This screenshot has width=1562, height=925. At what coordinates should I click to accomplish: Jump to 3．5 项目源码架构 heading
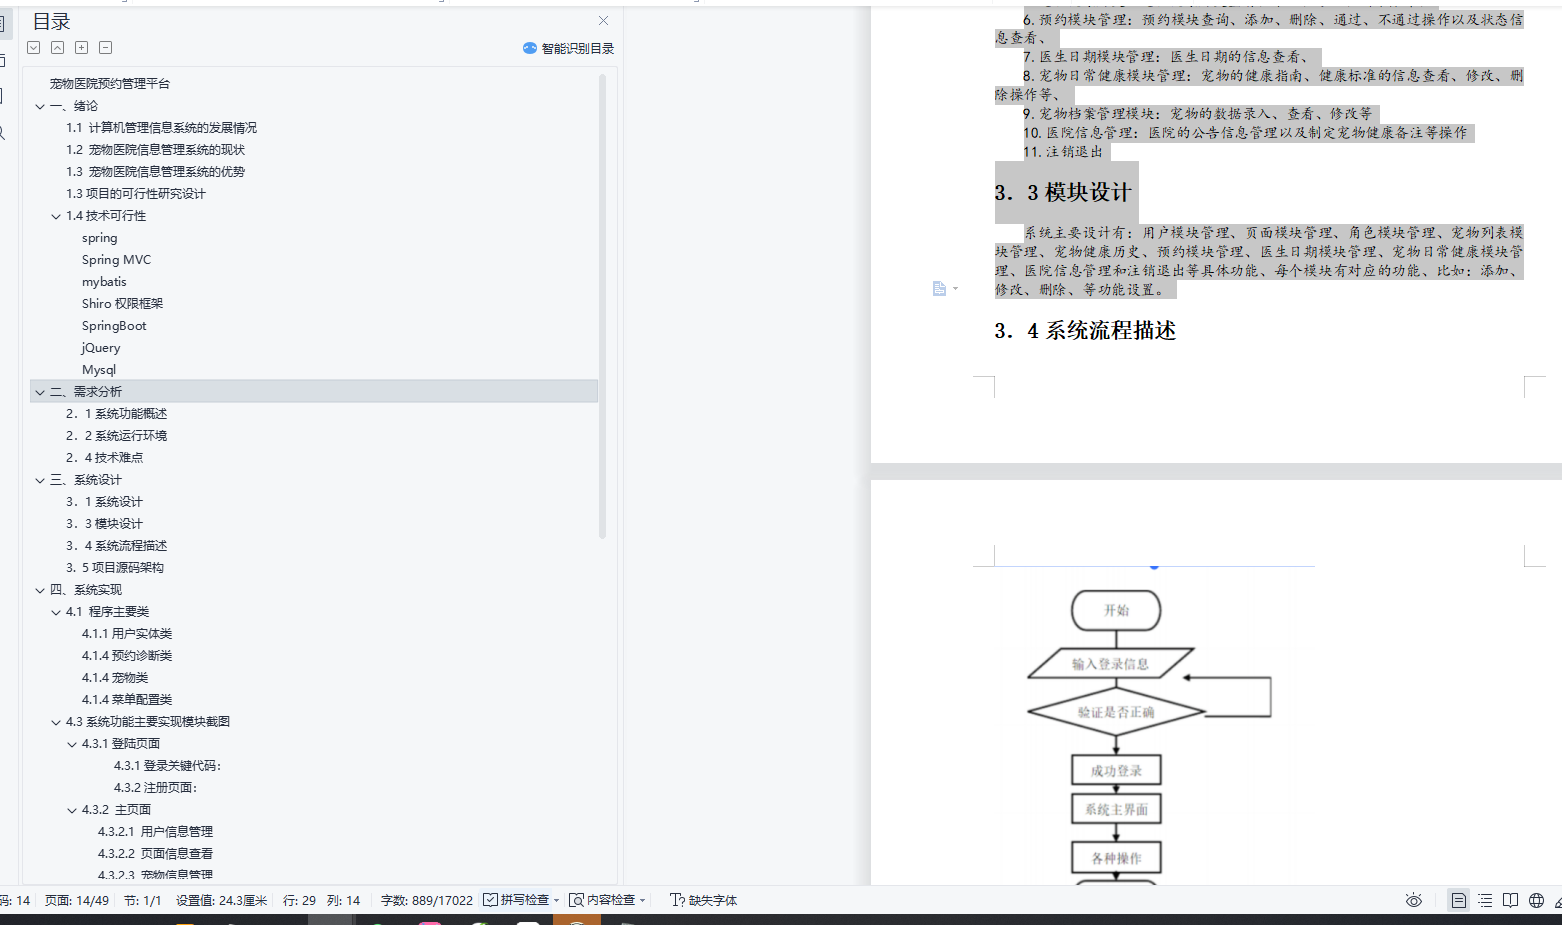tap(115, 568)
